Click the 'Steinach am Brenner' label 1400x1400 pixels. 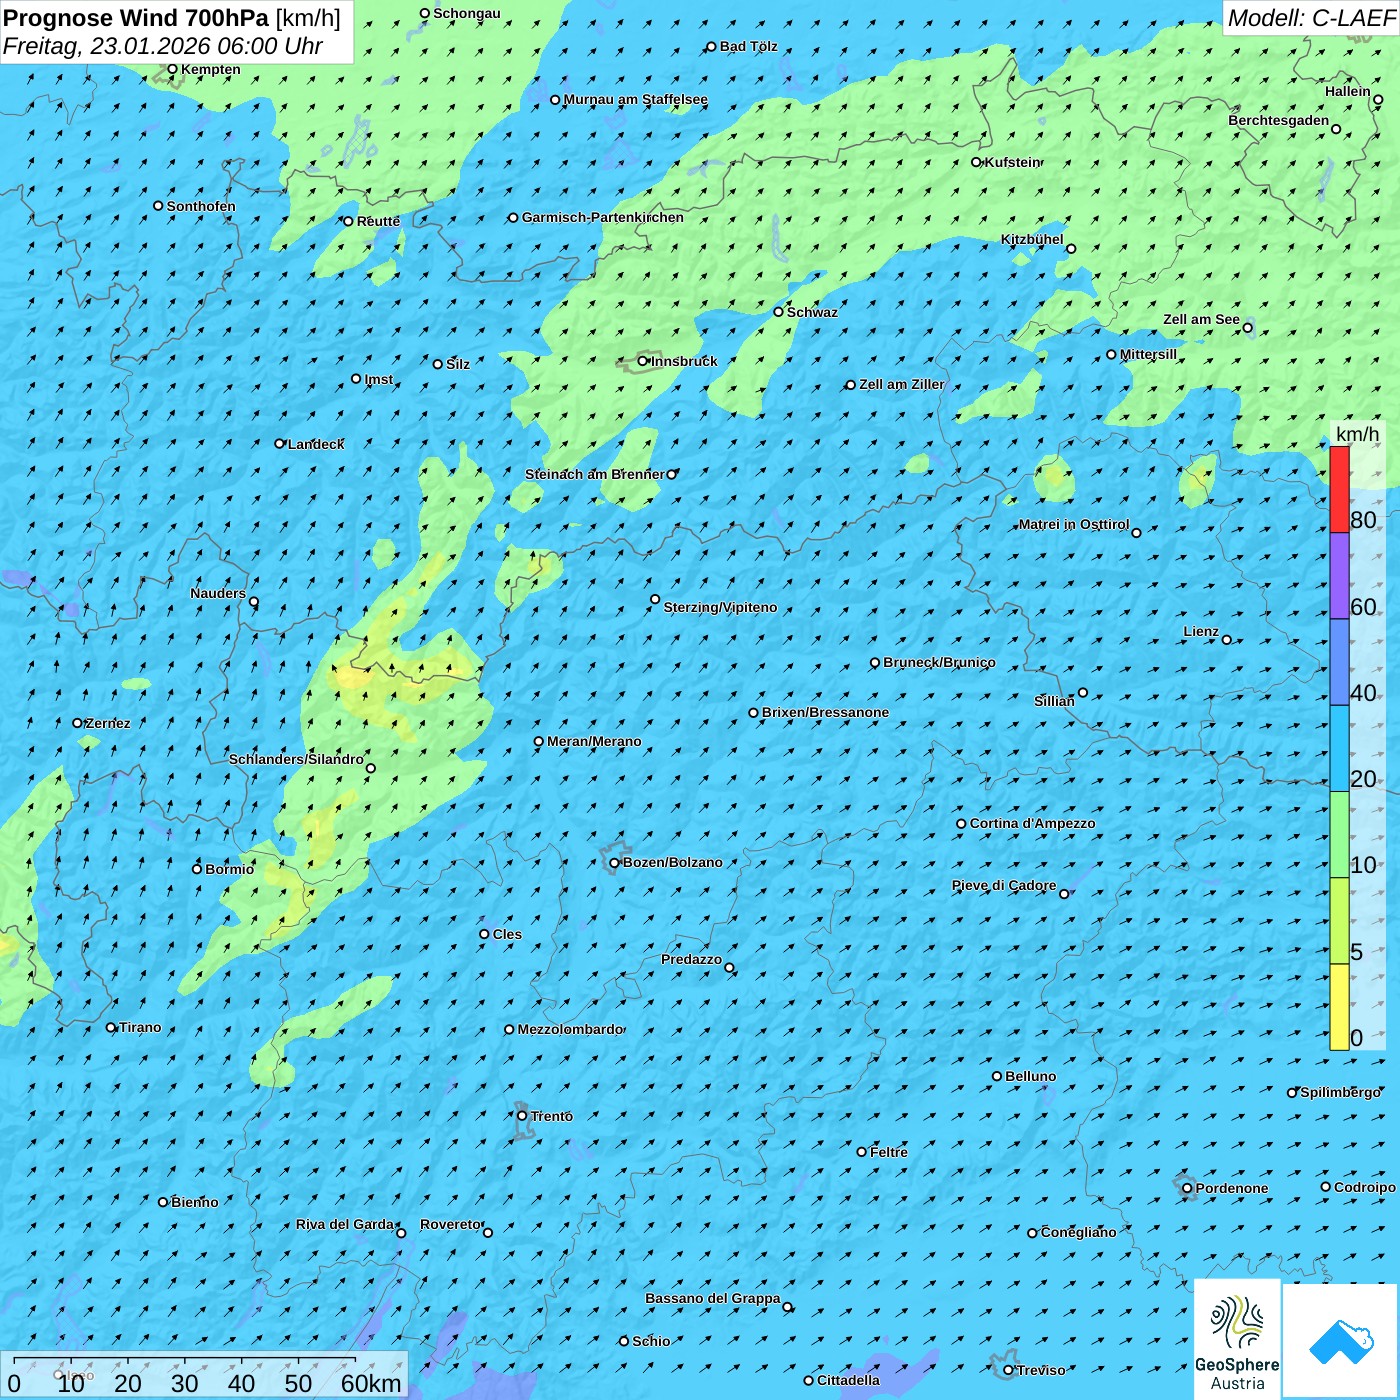[x=594, y=474]
